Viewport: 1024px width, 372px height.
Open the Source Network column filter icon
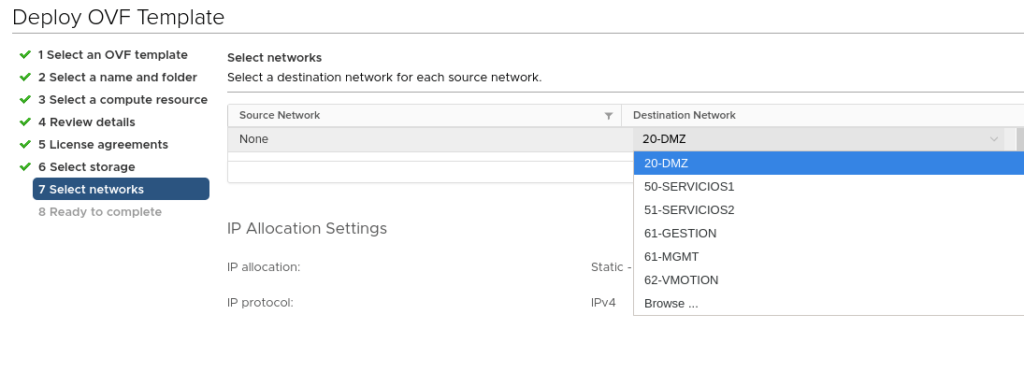[609, 116]
